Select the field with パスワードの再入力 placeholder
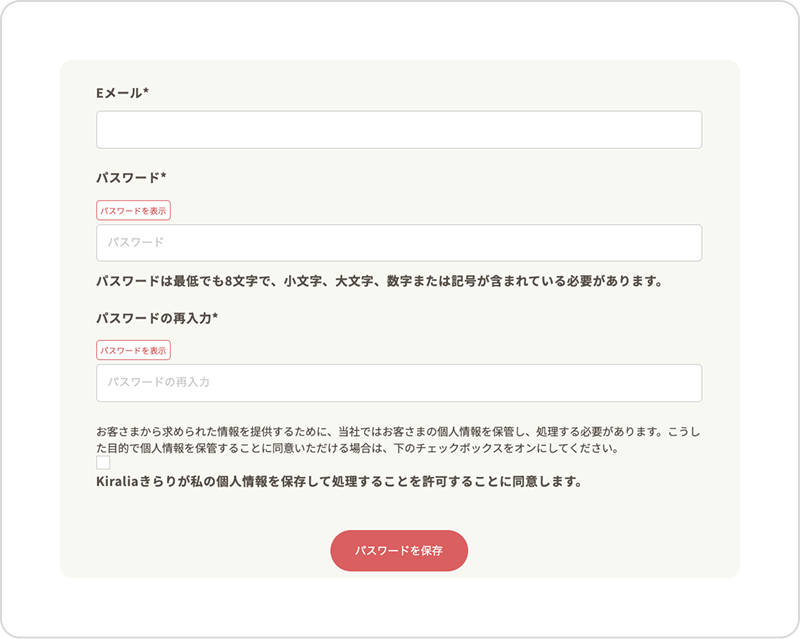The height and width of the screenshot is (639, 800). tap(399, 383)
